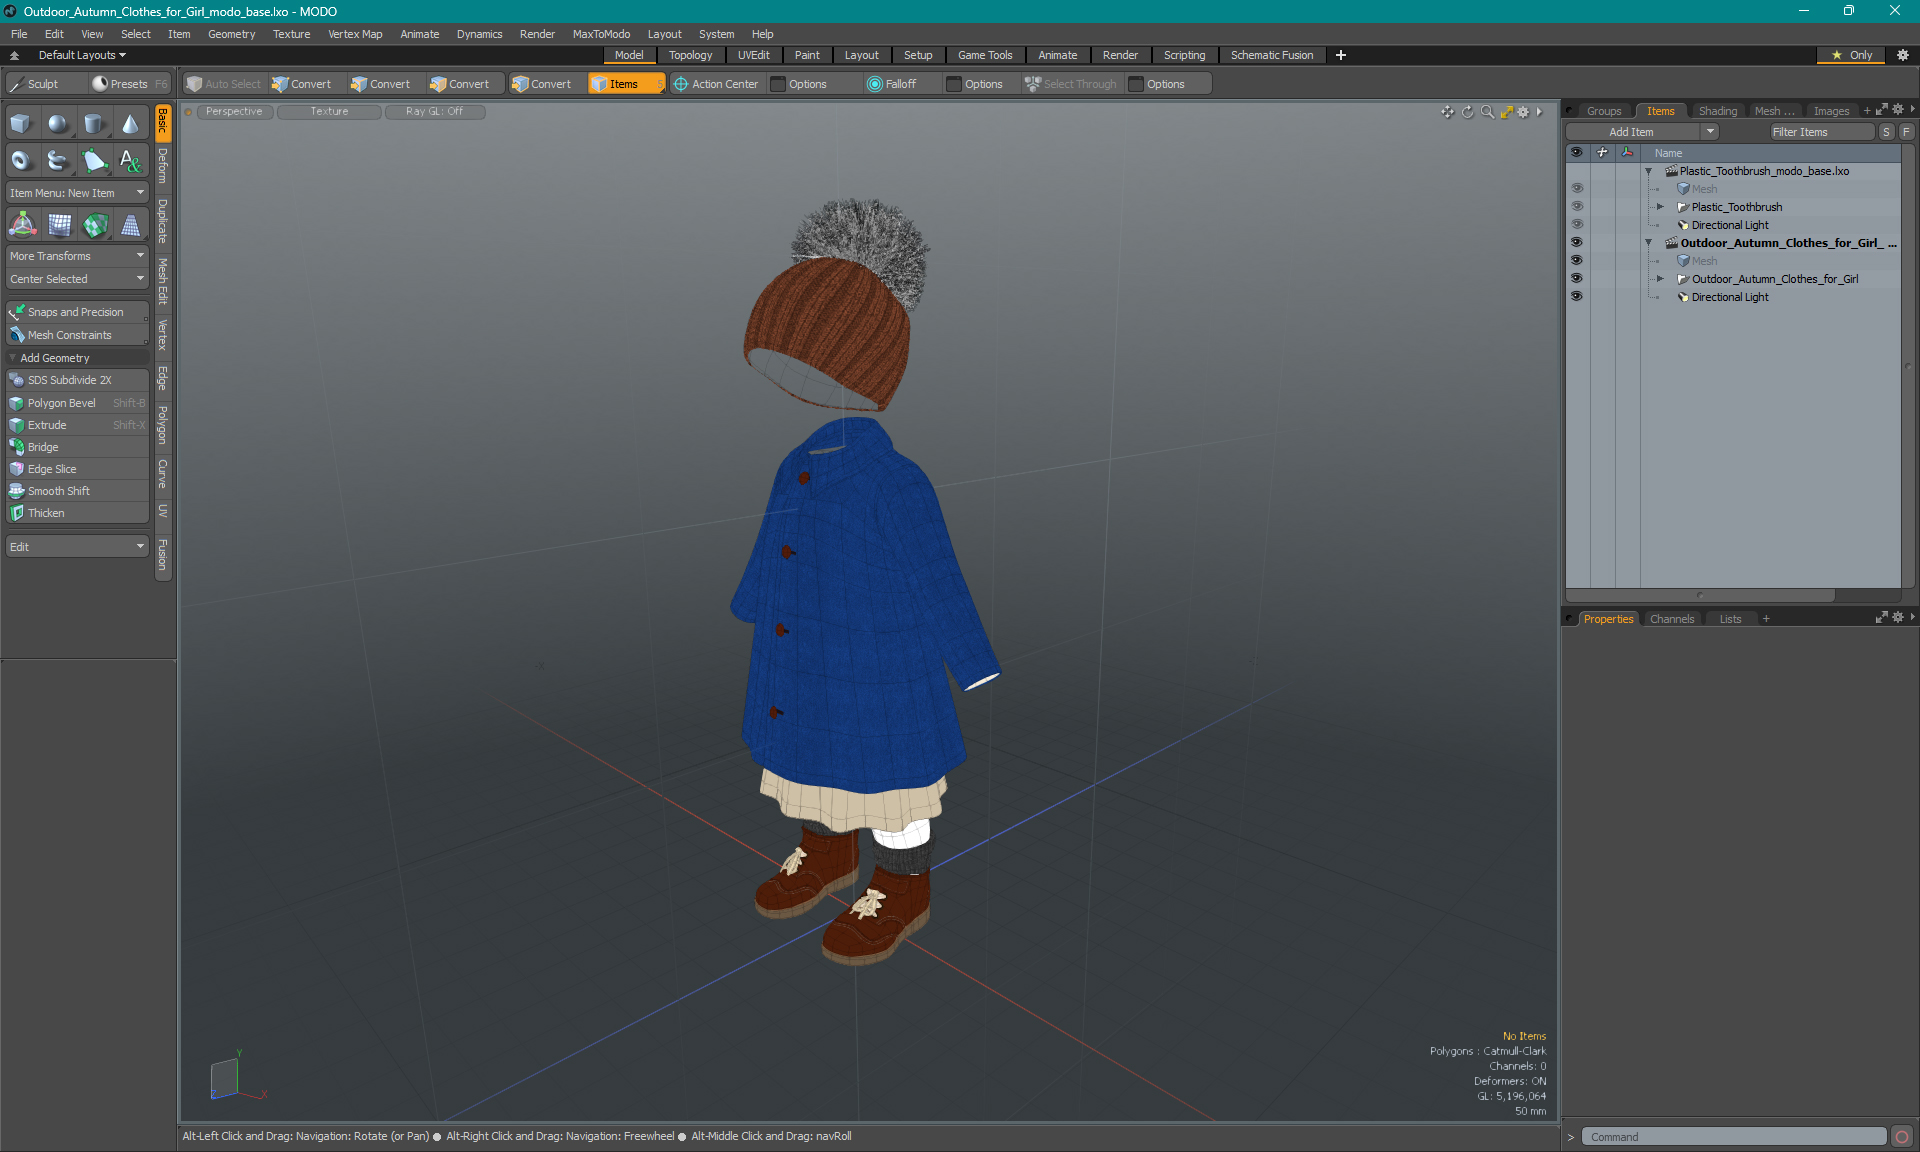Viewport: 1920px width, 1152px height.
Task: Select the text tool icon
Action: [x=130, y=160]
